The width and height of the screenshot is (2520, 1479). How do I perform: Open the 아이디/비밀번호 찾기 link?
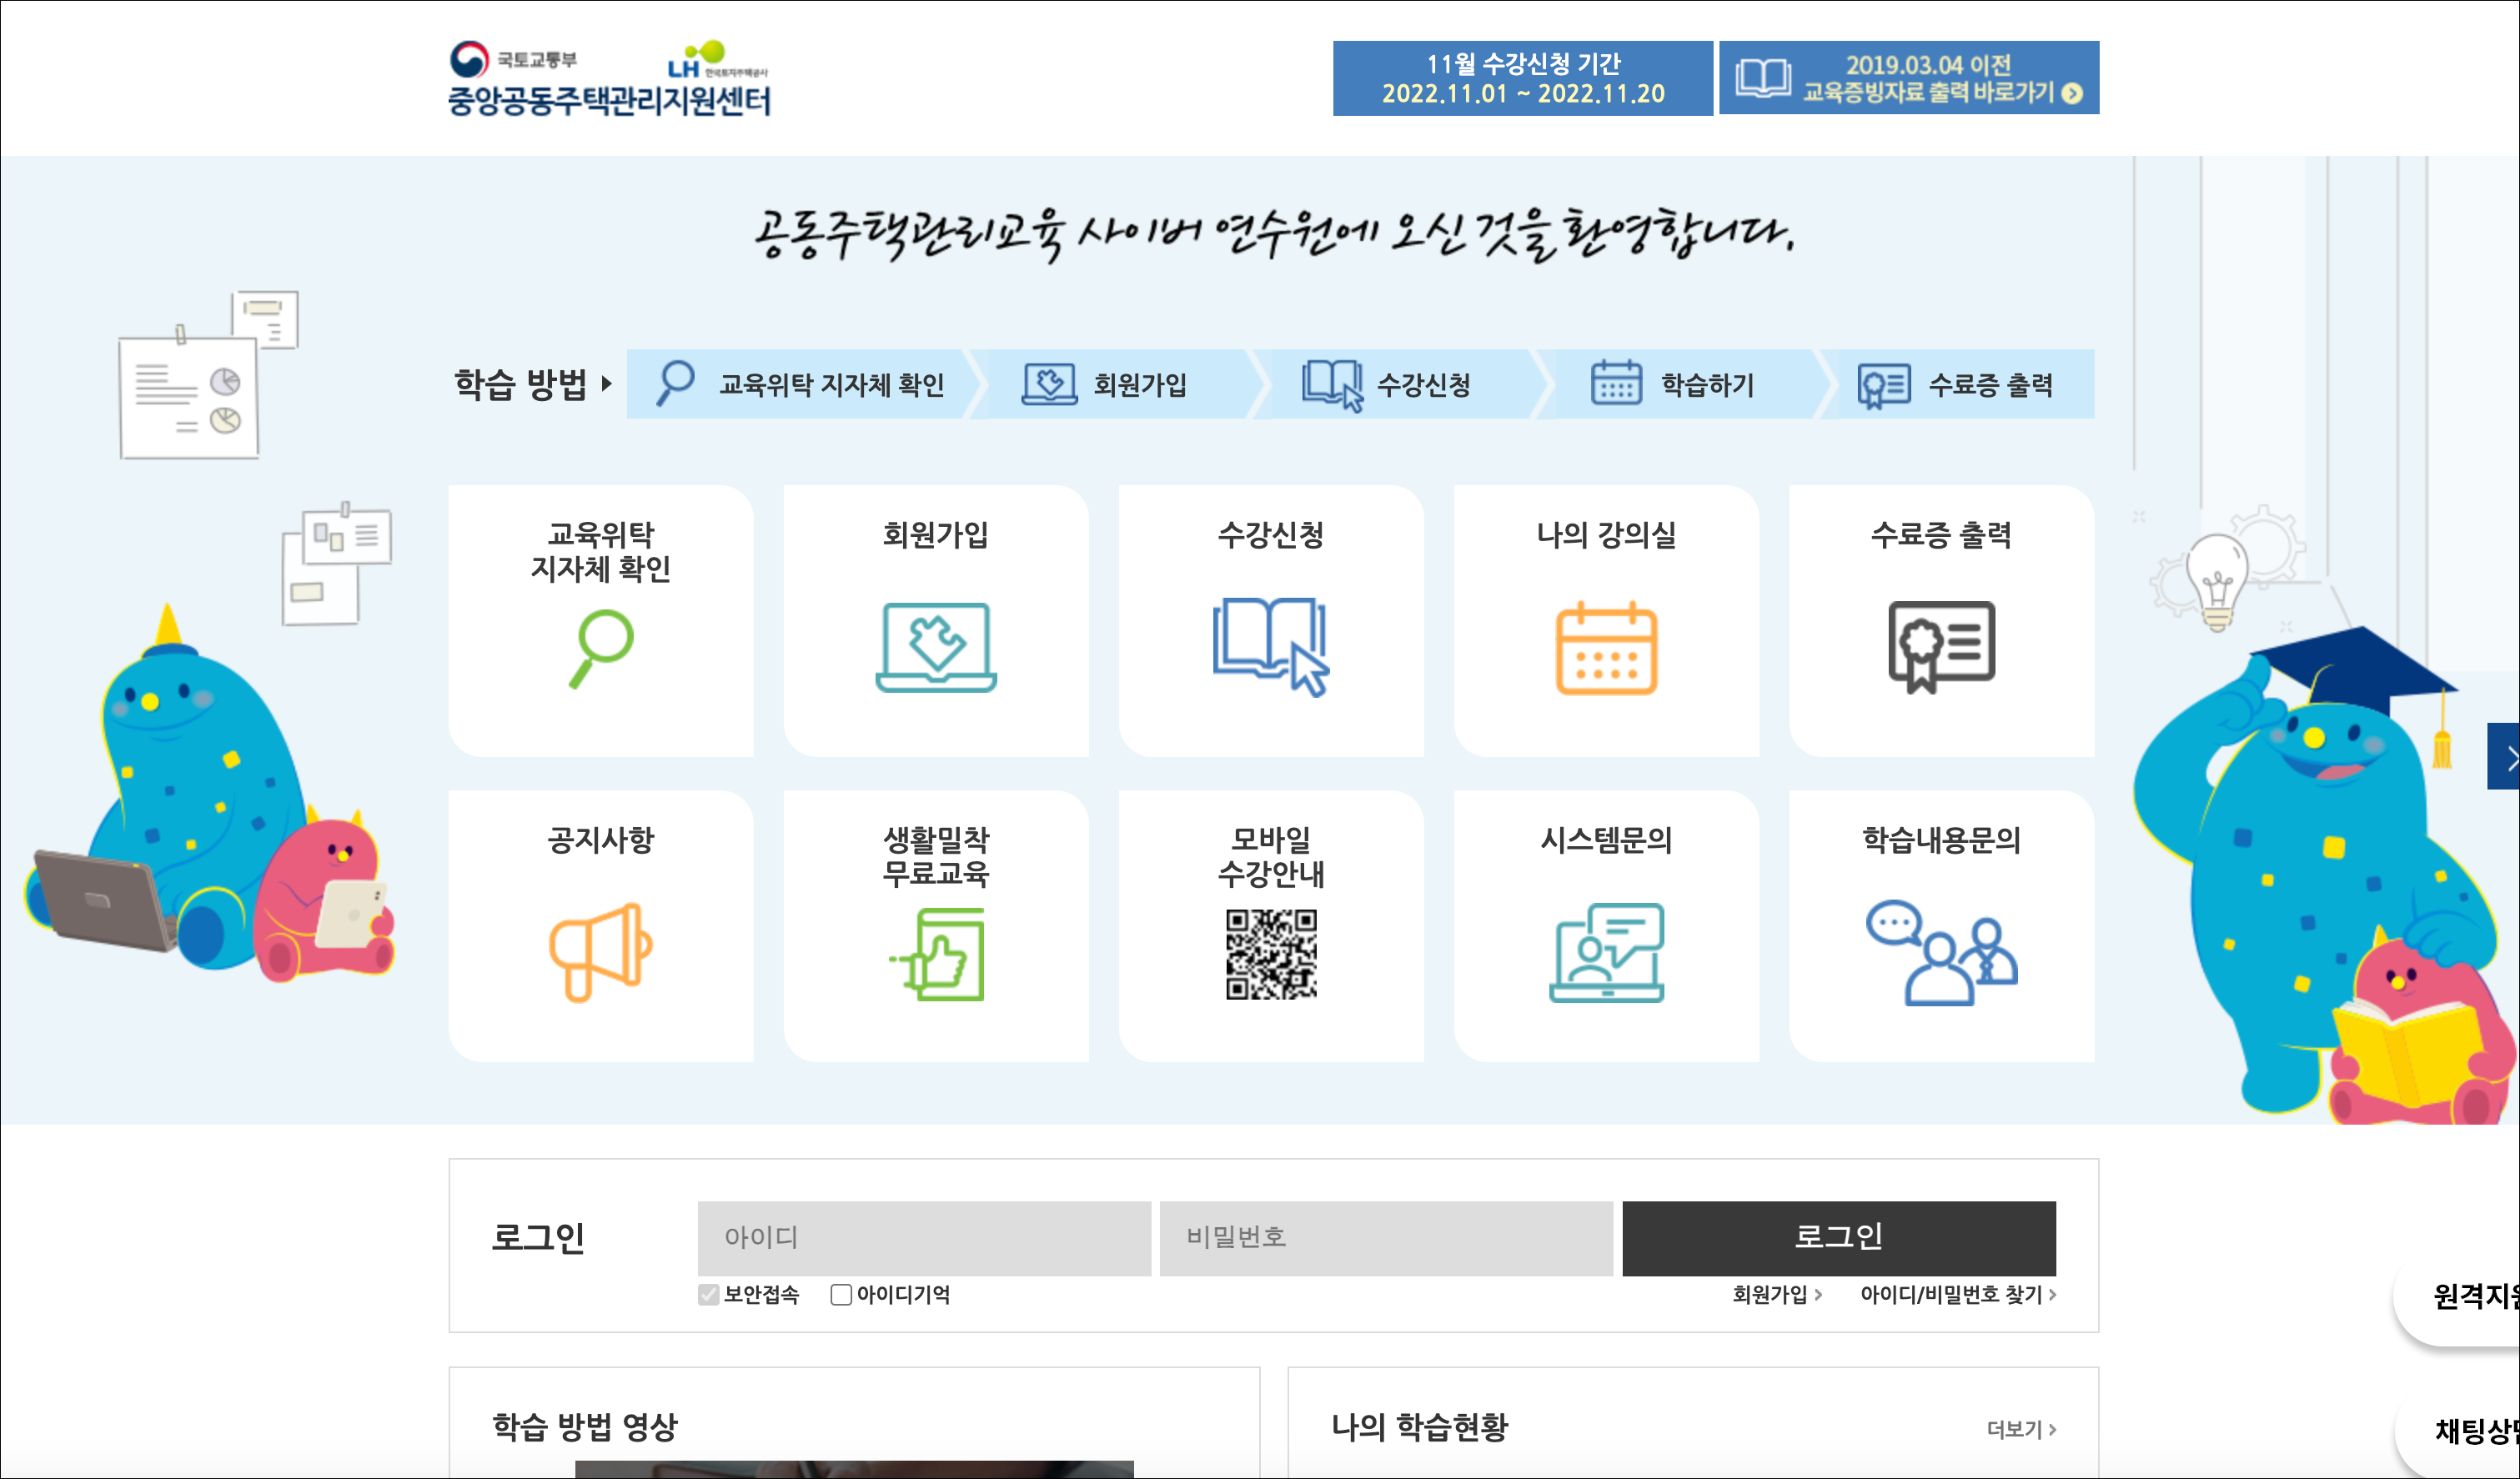coord(1957,1295)
